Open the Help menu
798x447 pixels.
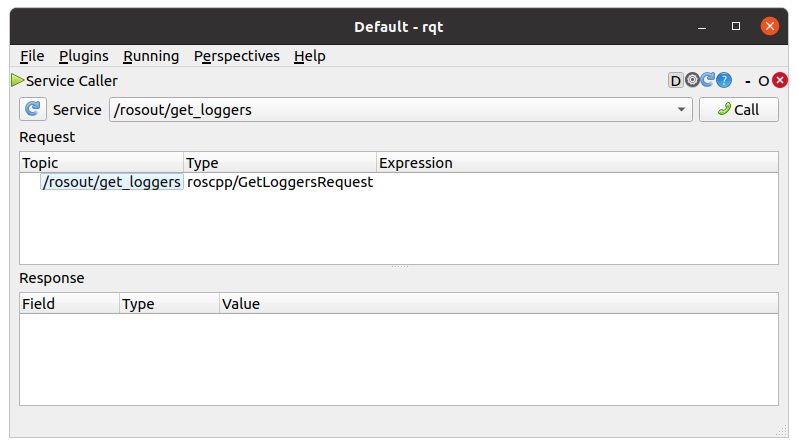tap(309, 56)
